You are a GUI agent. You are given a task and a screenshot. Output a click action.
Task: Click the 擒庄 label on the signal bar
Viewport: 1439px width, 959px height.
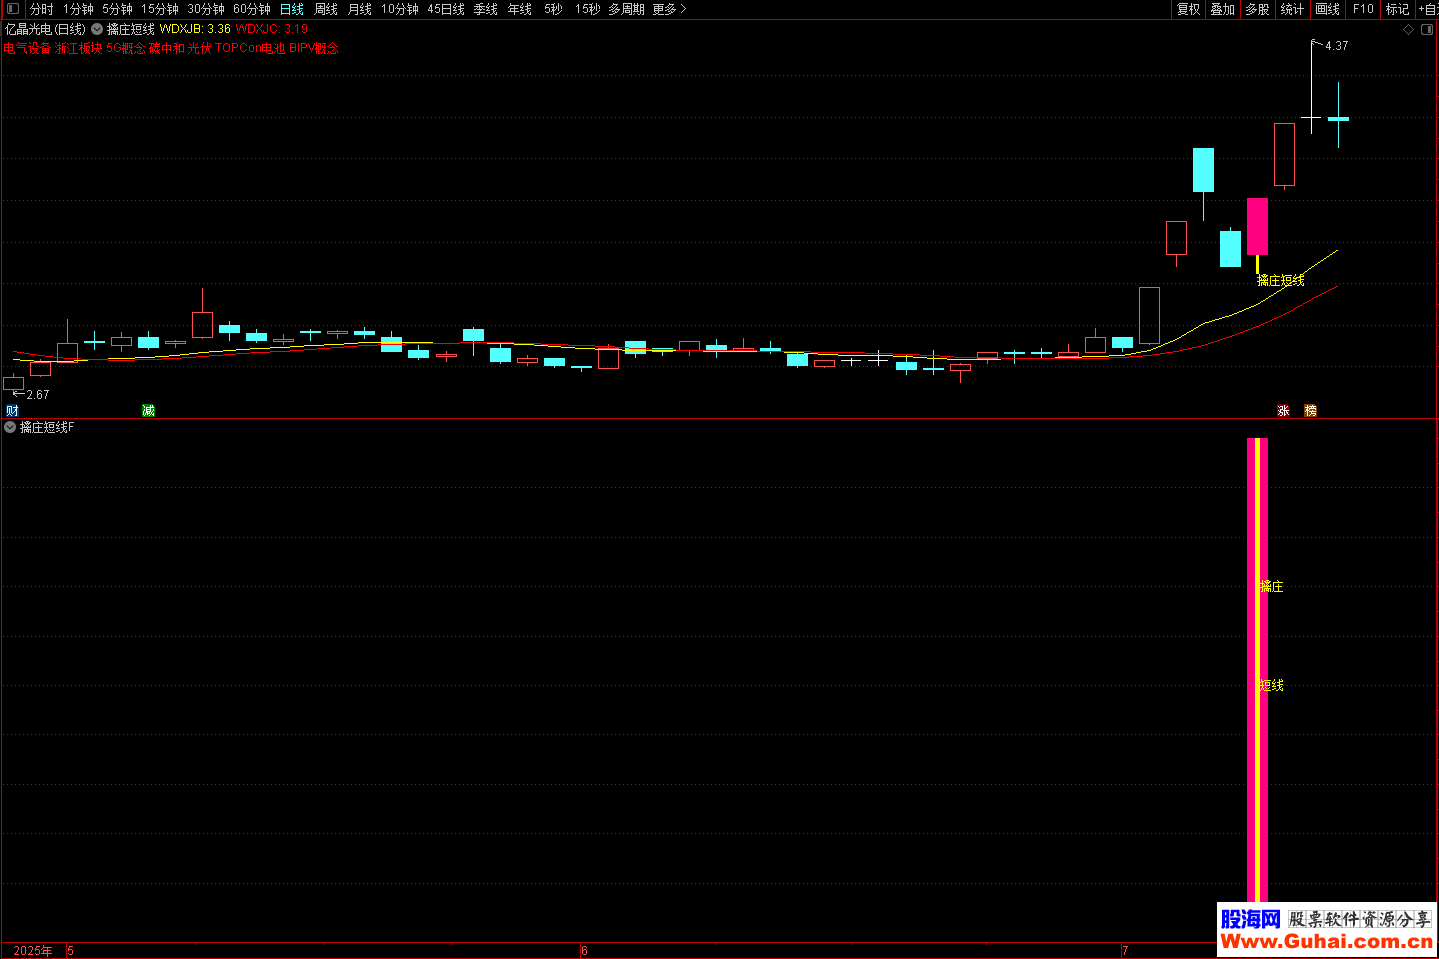tap(1272, 587)
